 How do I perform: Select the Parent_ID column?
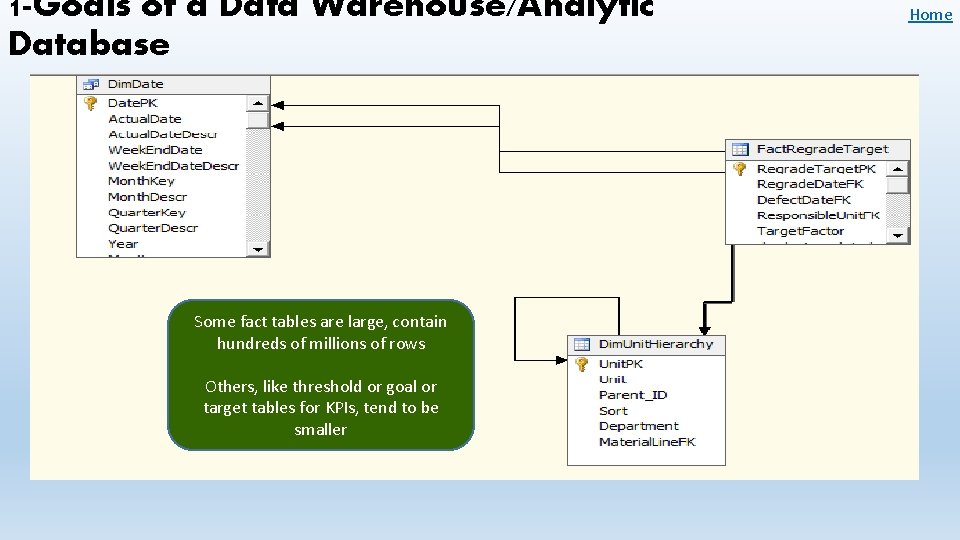[633, 395]
